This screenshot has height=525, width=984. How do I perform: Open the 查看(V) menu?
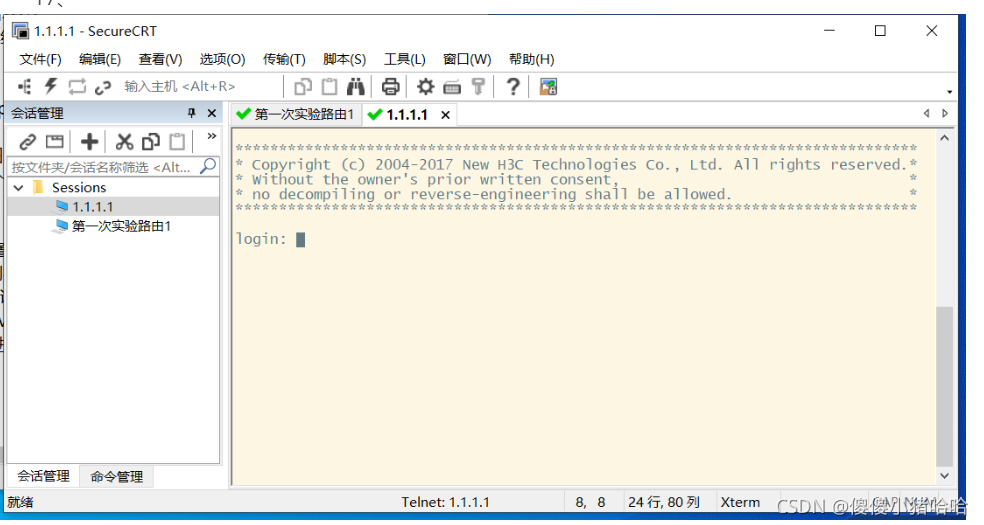click(x=160, y=59)
